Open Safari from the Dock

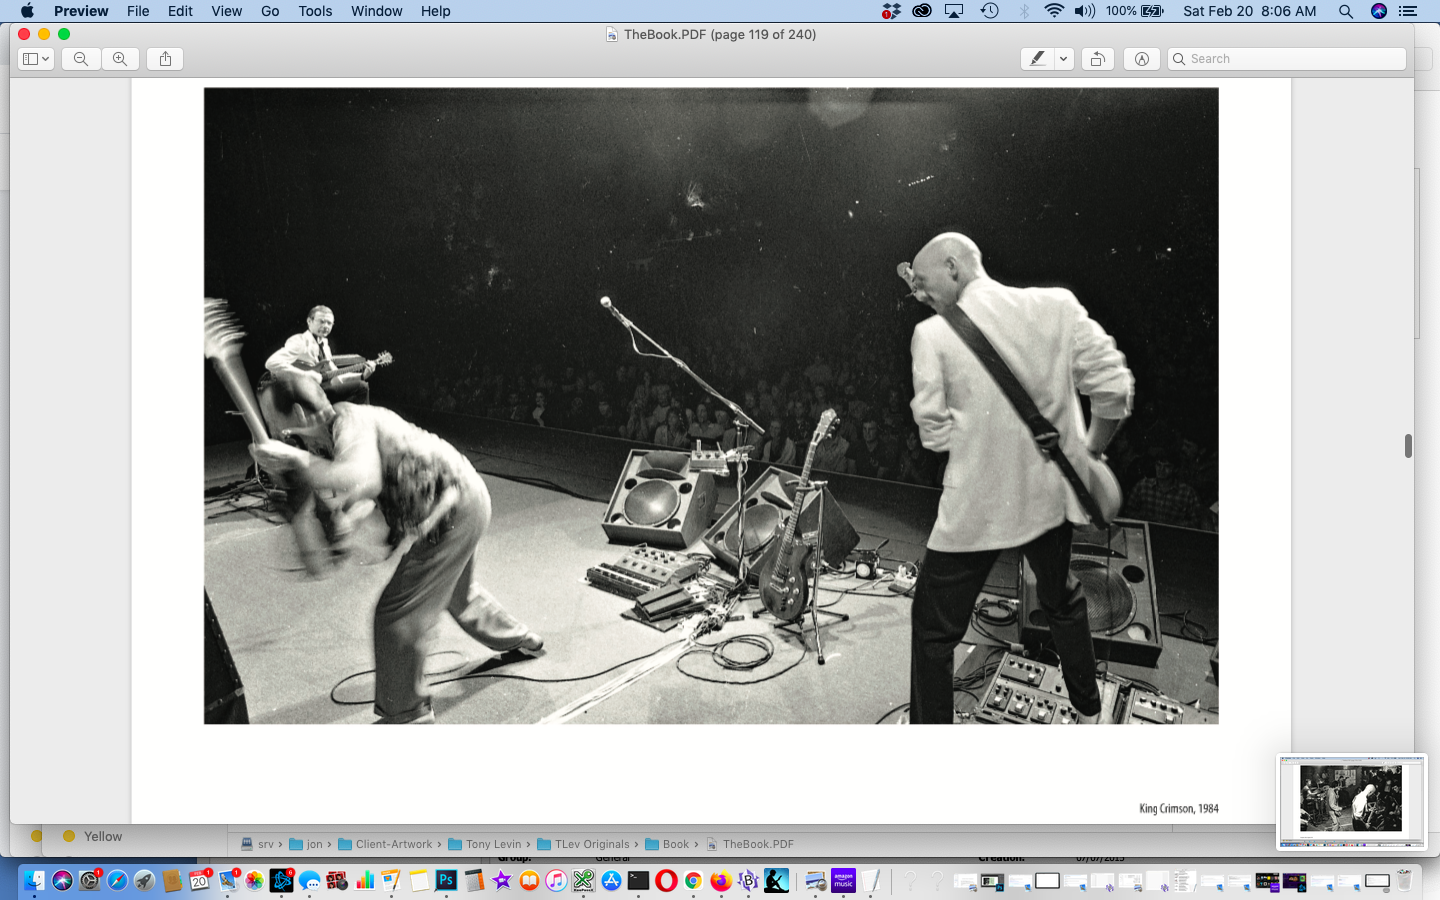pos(117,880)
